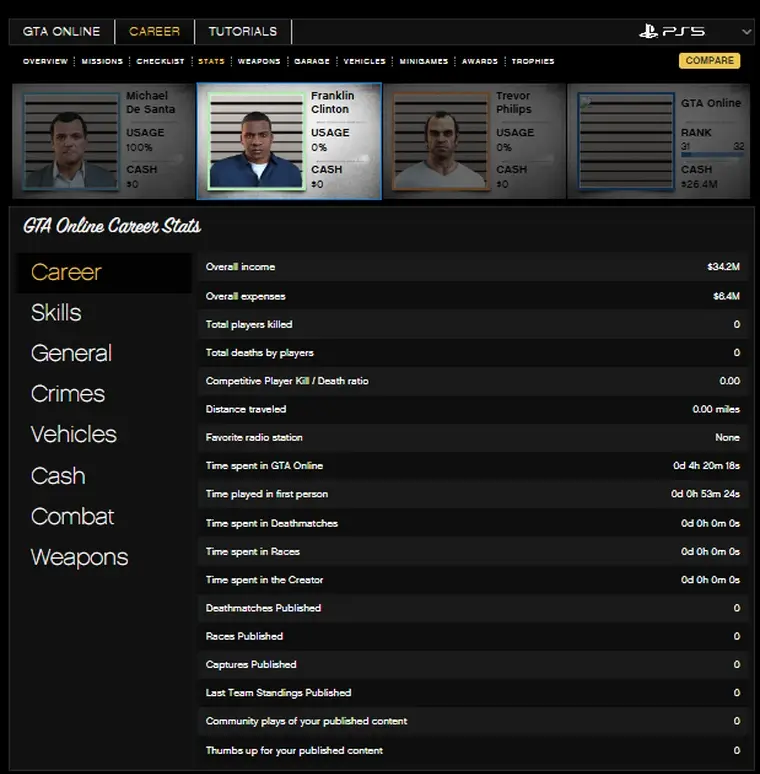Go to the TROPHIES sub-navigation link
760x774 pixels.
[x=533, y=61]
